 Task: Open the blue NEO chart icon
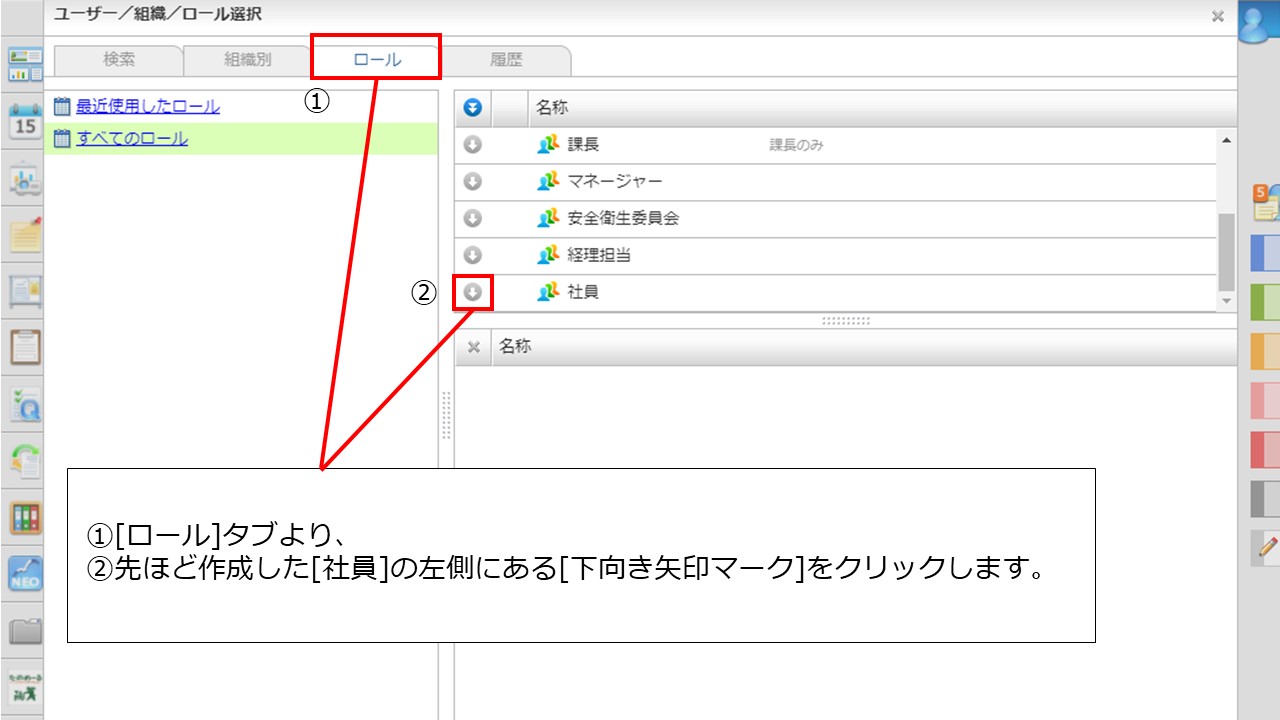[x=25, y=574]
